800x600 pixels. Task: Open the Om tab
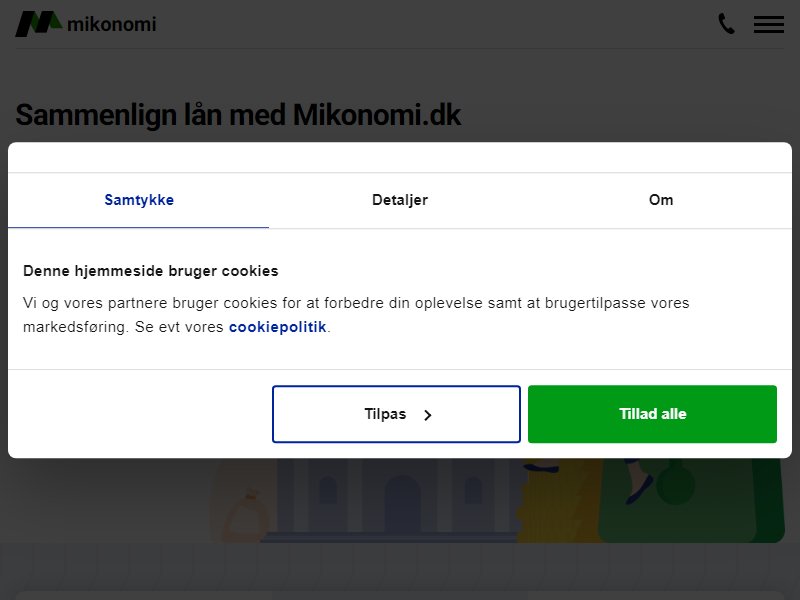(661, 200)
